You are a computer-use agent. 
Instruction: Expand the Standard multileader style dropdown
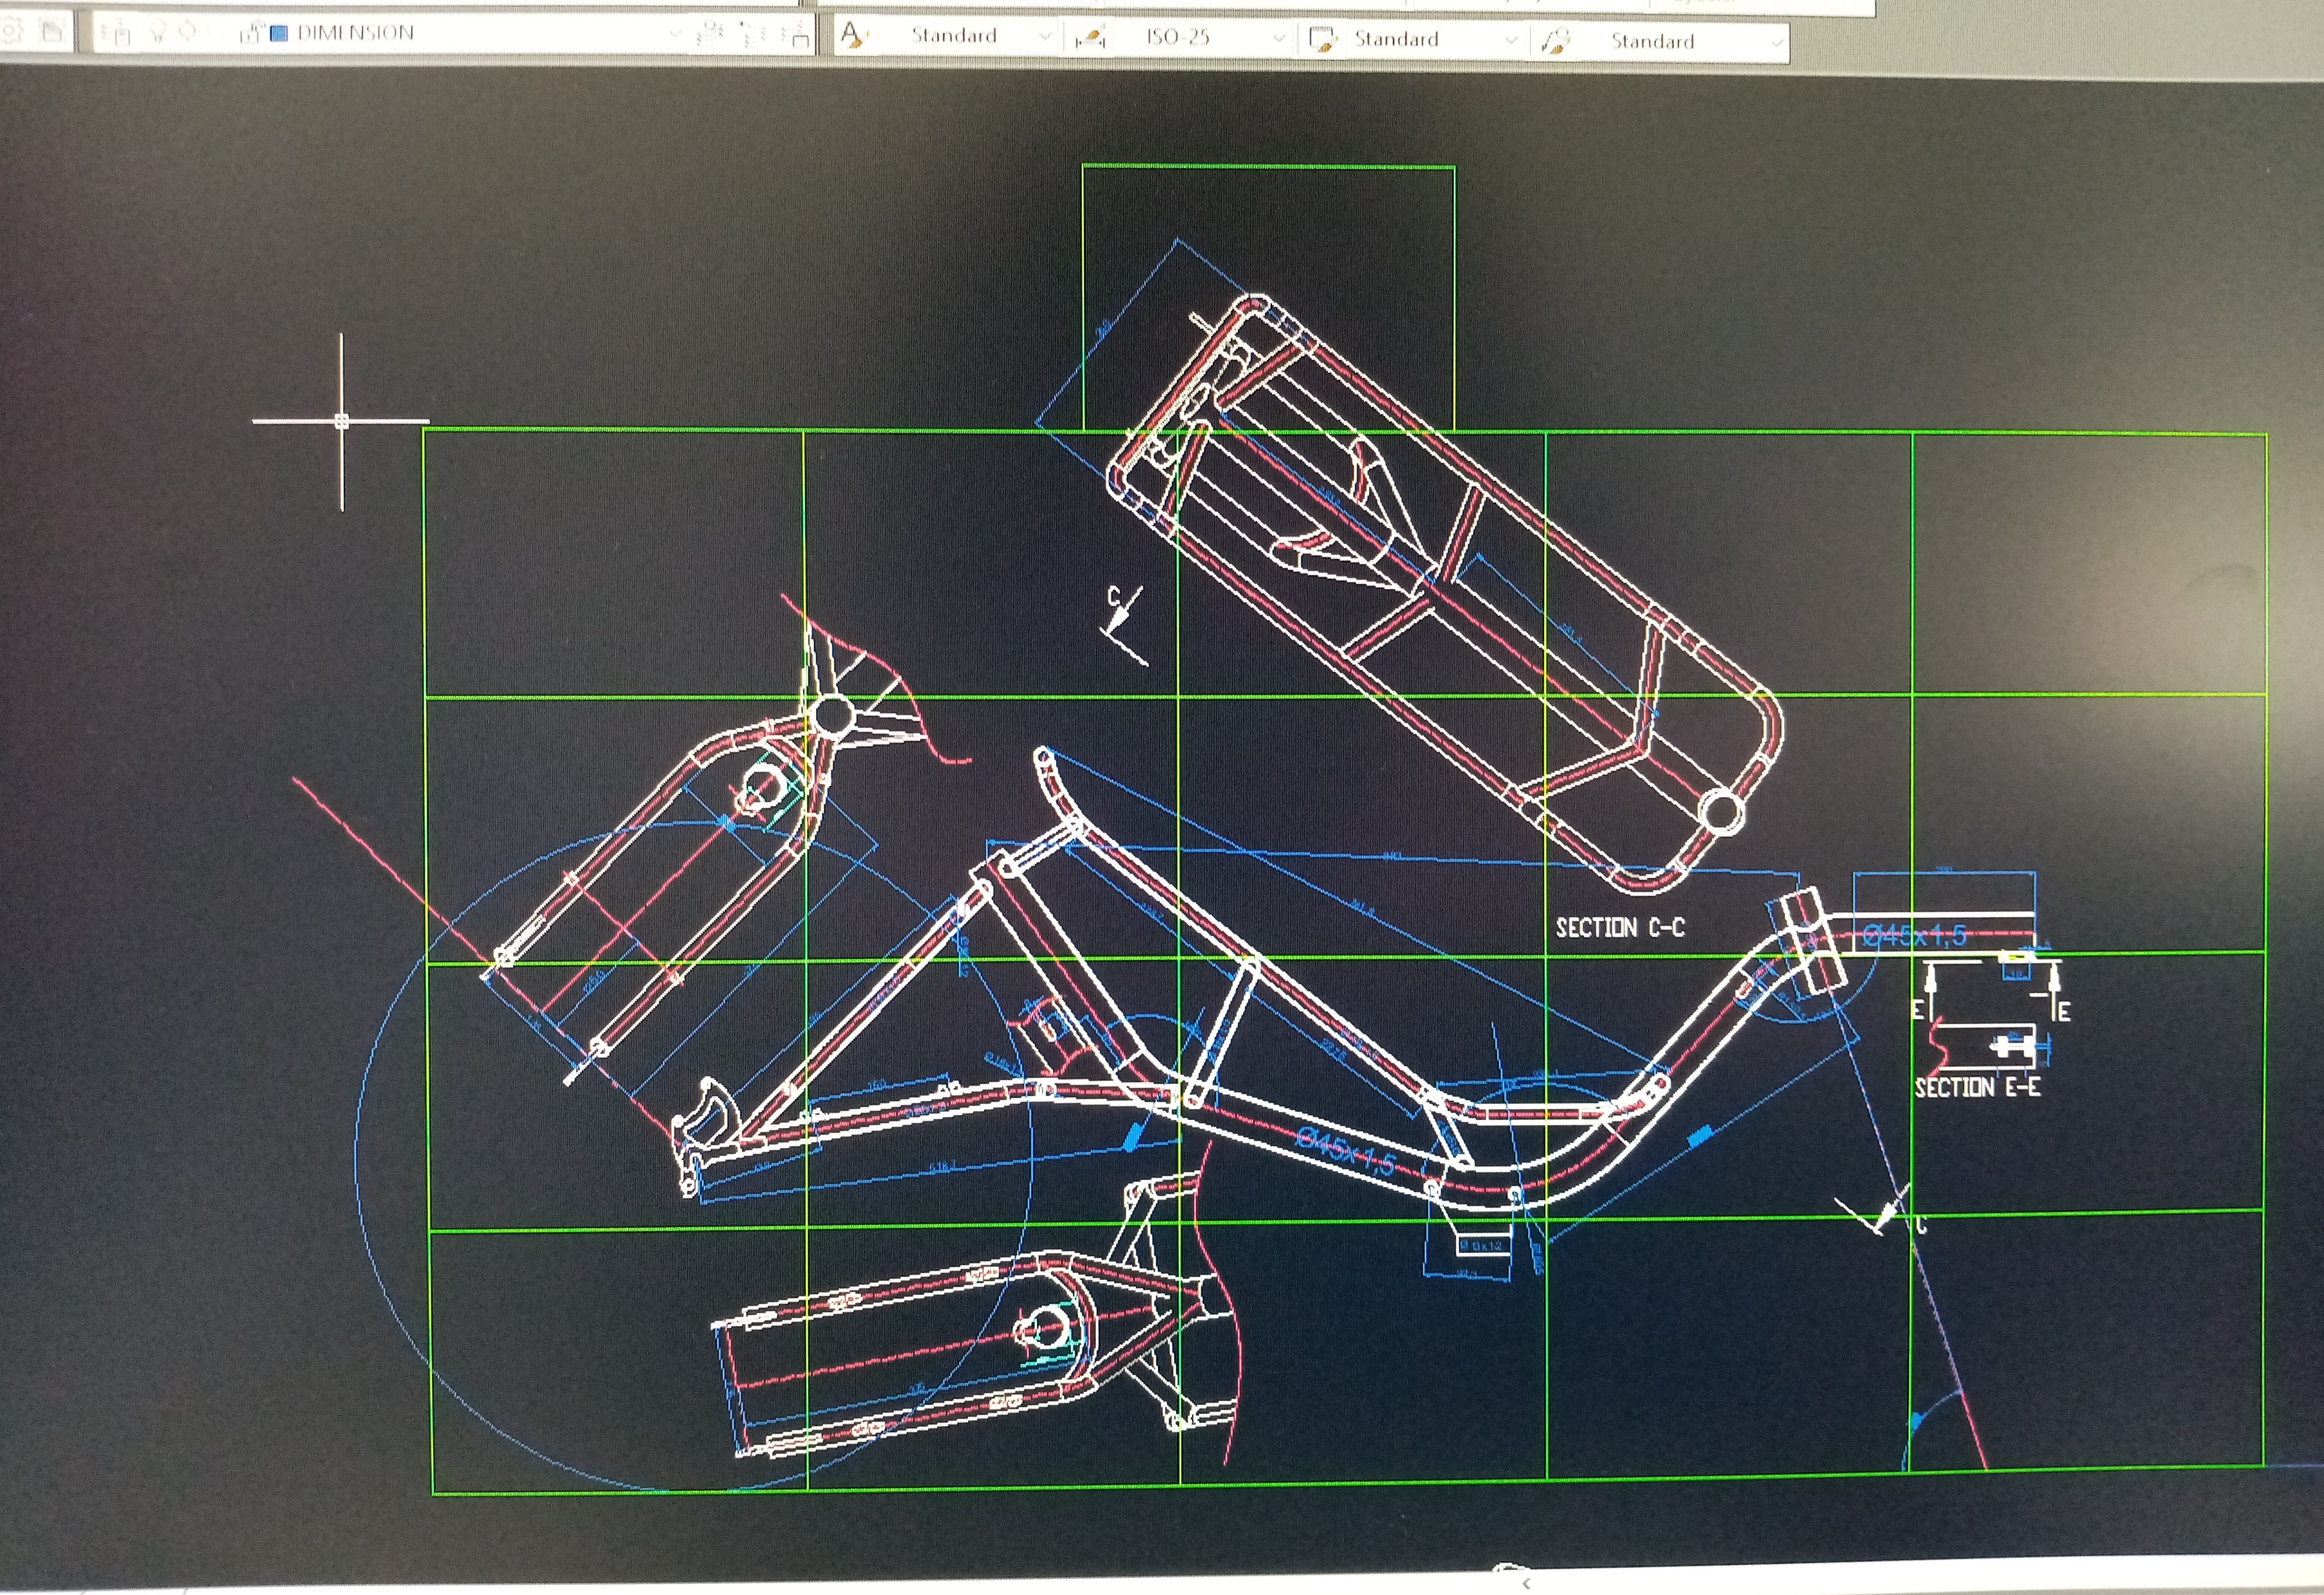click(1776, 43)
